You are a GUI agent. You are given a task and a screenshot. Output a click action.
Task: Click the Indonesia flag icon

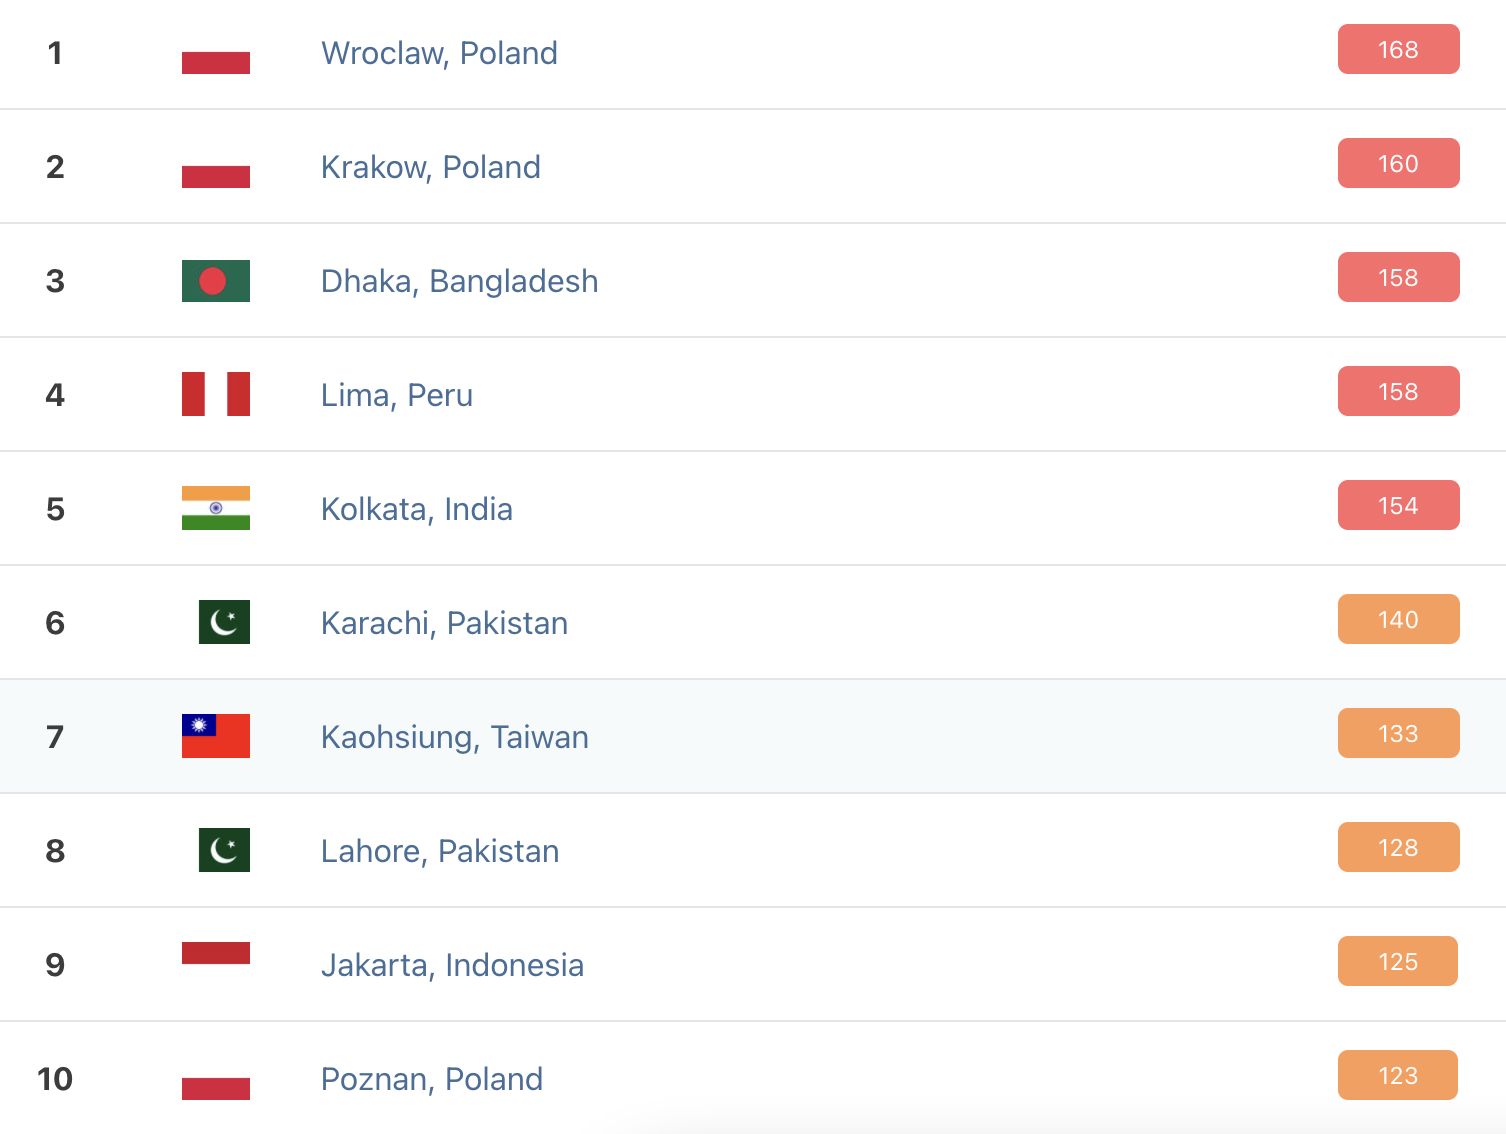[215, 954]
